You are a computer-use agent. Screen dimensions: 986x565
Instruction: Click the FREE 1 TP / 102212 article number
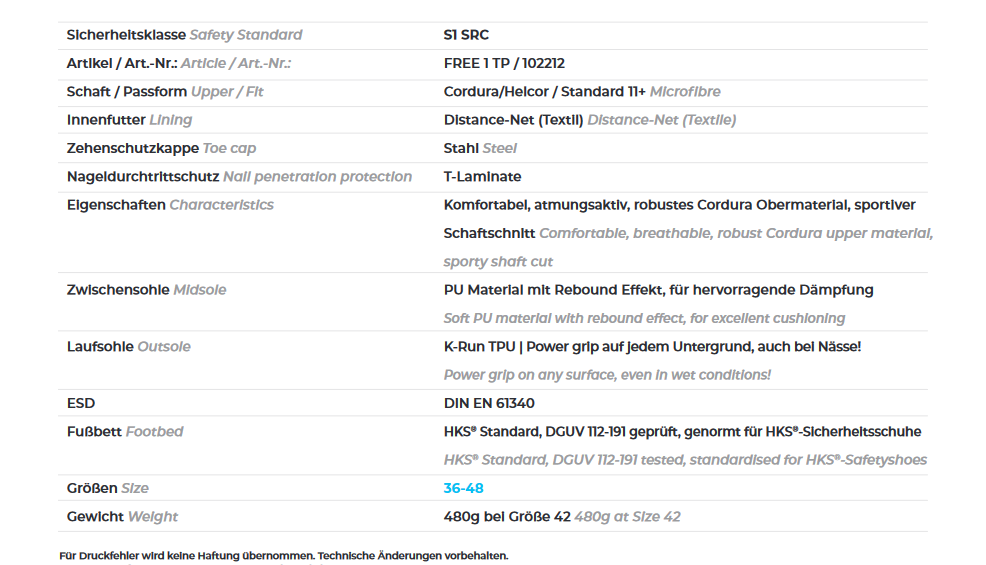[x=504, y=64]
